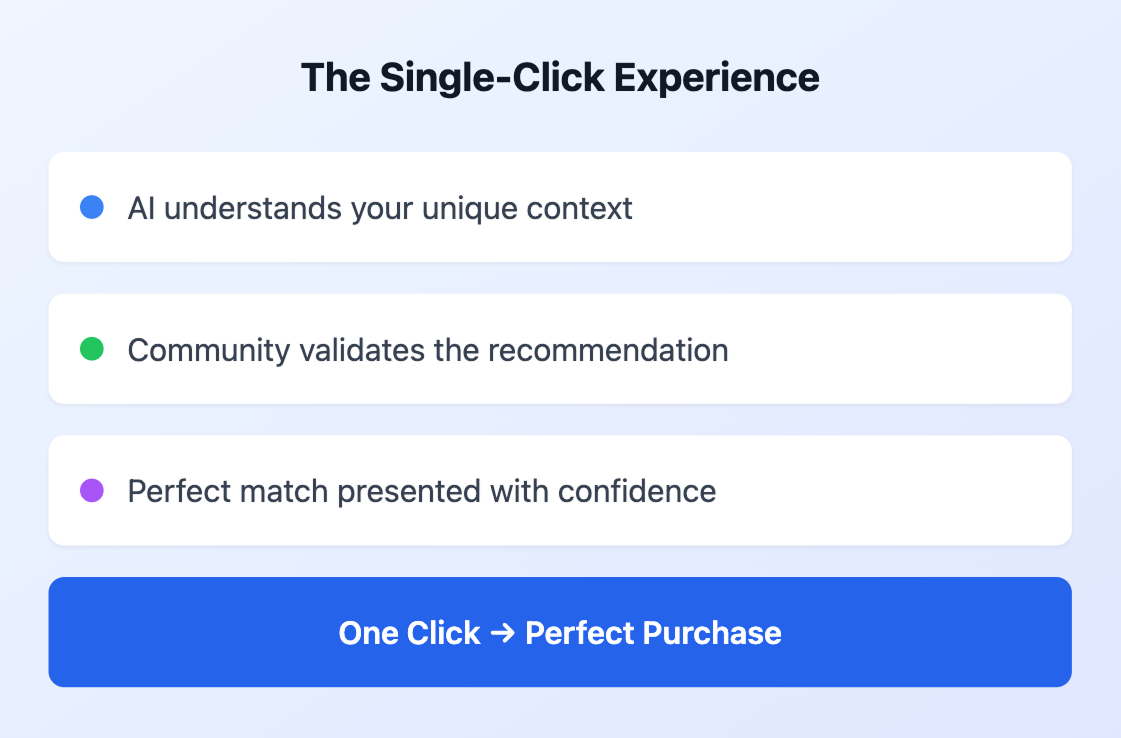Click the arrow symbol in the blue button
This screenshot has height=738, width=1121.
503,633
